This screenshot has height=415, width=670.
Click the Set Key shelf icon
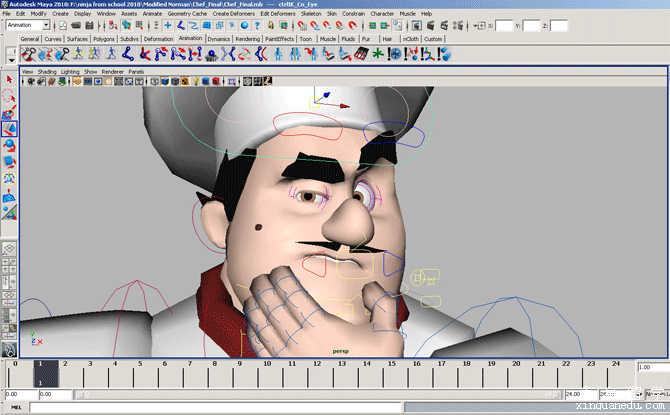point(29,54)
